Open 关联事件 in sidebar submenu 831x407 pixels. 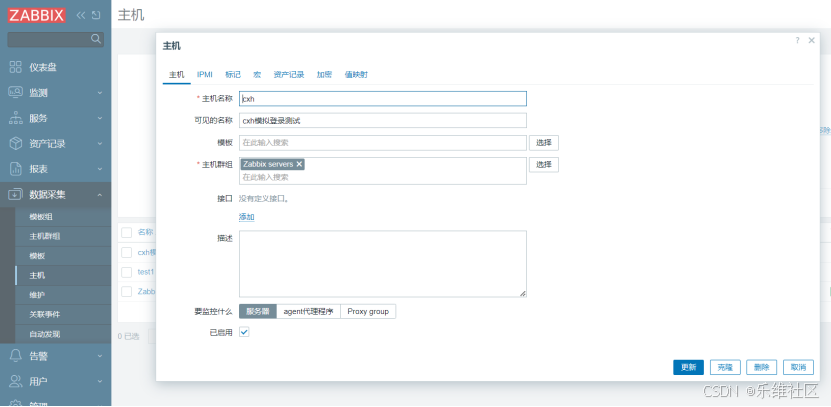[x=63, y=314]
